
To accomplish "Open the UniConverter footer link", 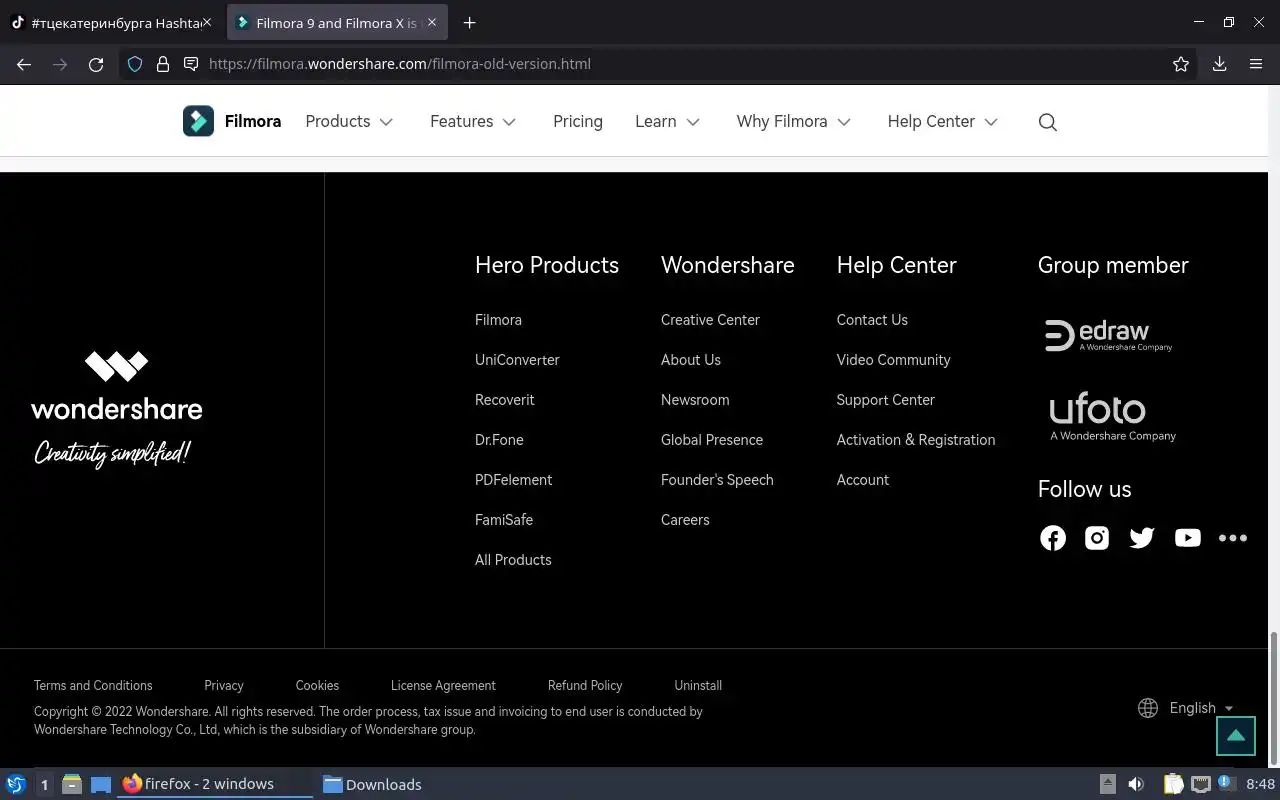I will pos(517,360).
